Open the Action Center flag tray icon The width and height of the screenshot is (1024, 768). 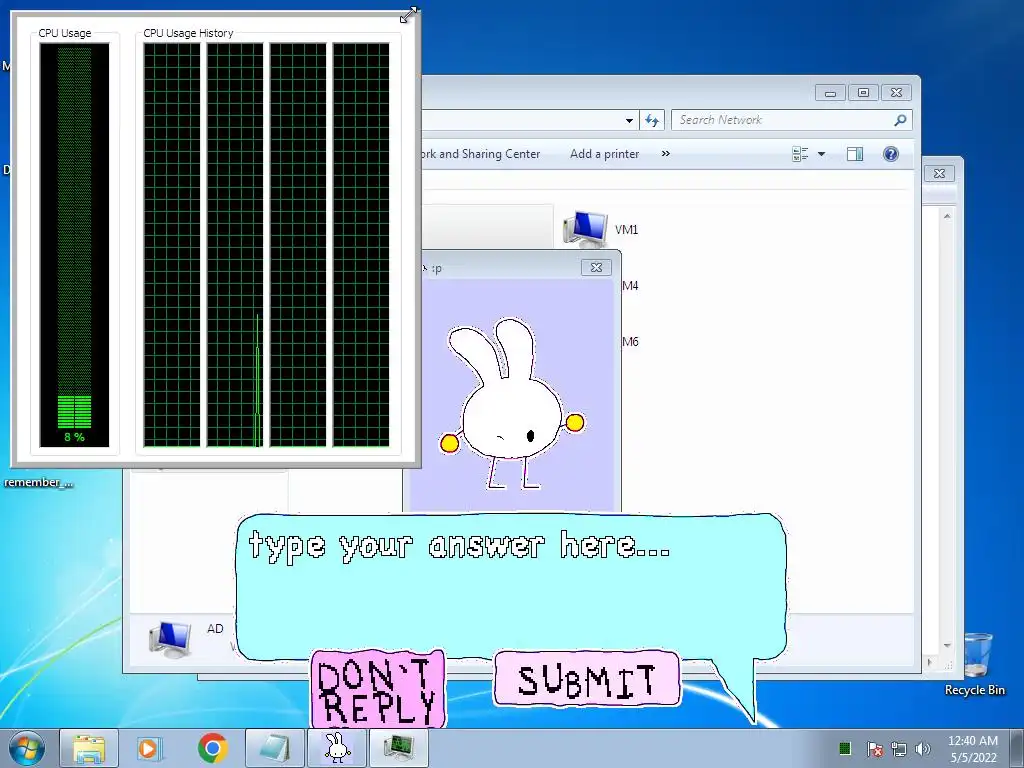click(874, 749)
